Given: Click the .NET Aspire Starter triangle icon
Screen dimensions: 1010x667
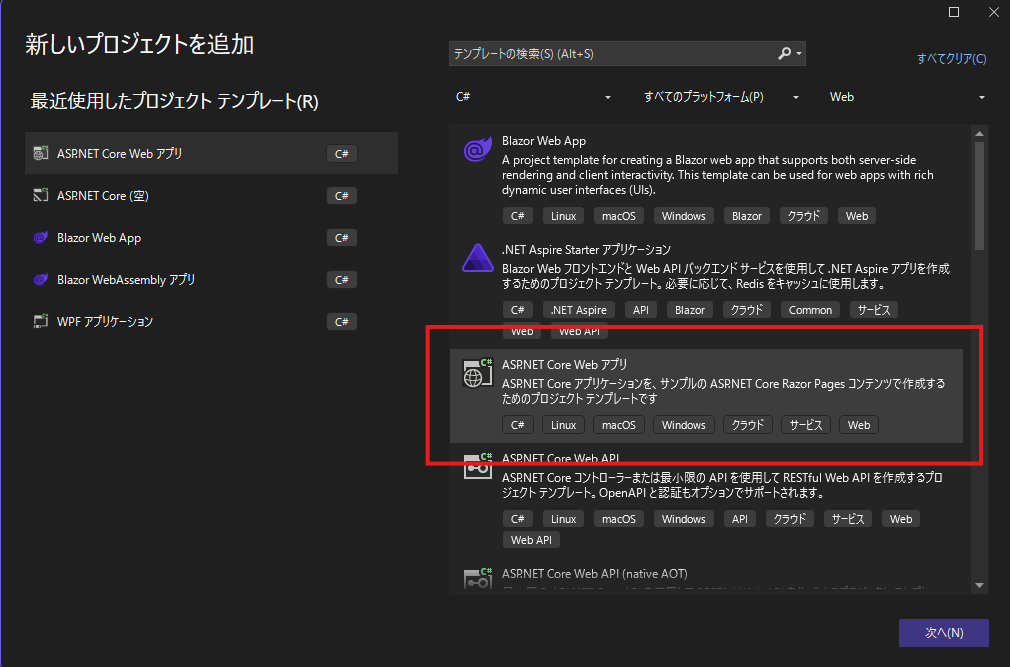Looking at the screenshot, I should [478, 258].
